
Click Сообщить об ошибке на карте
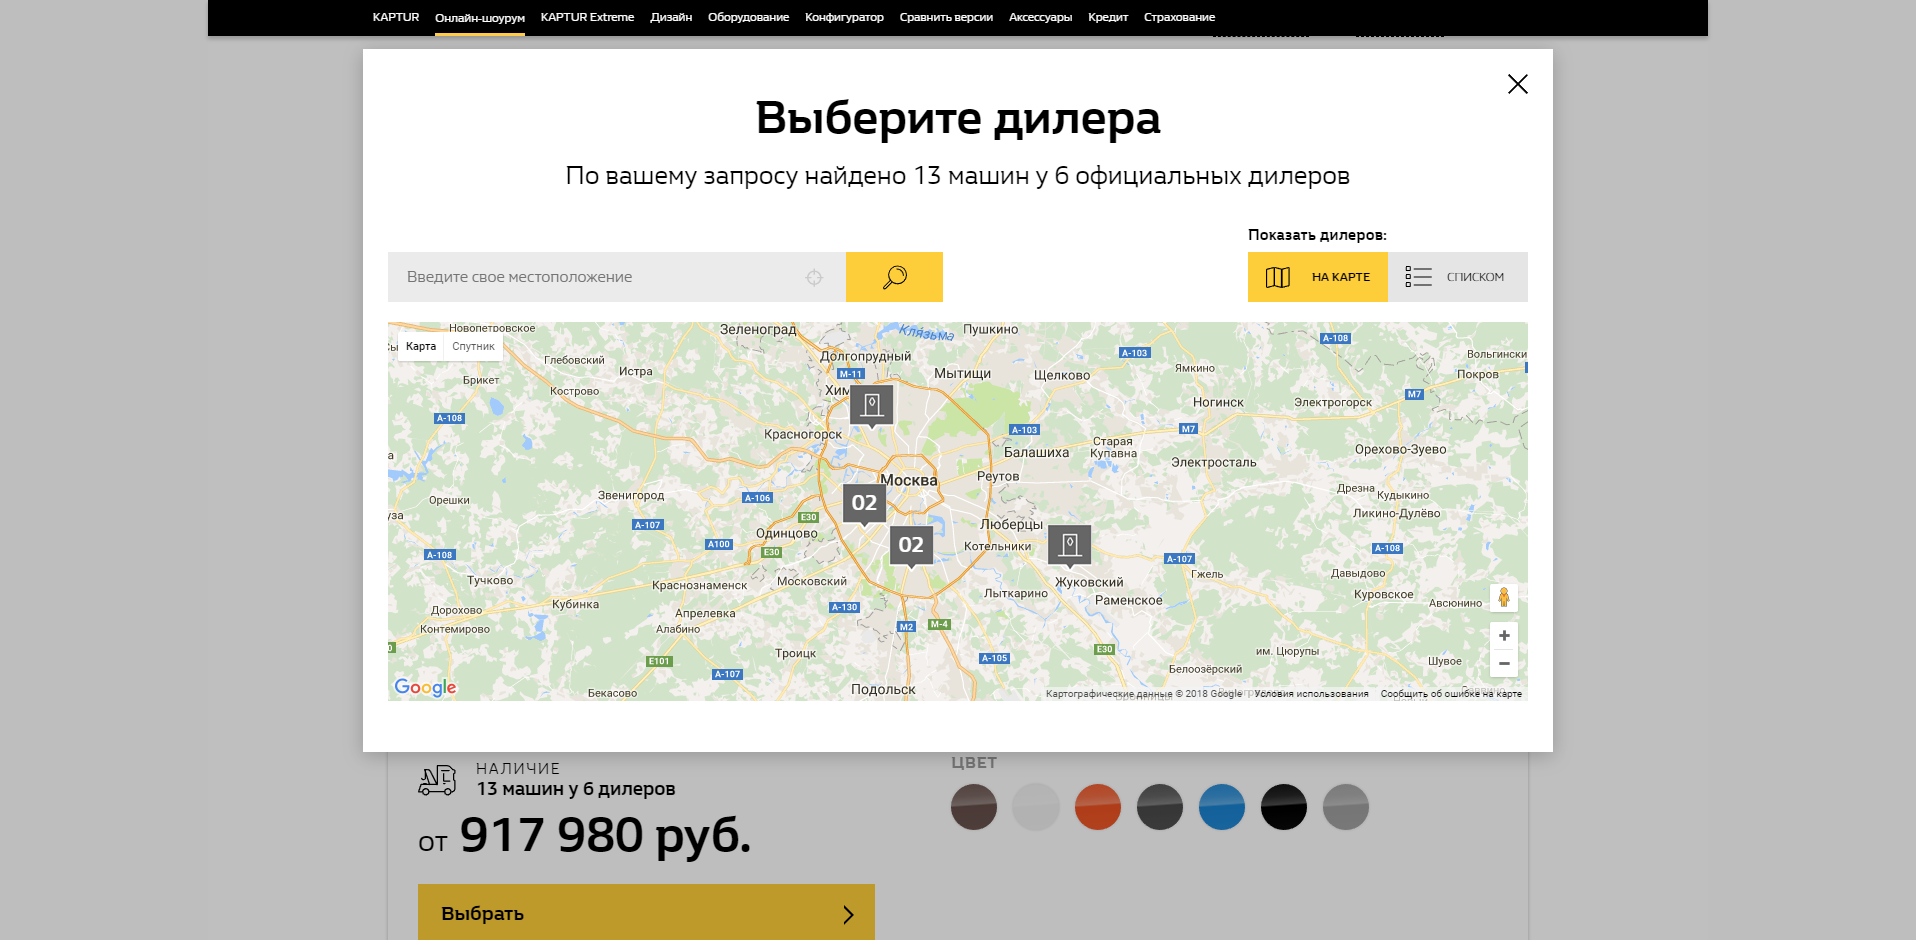click(x=1451, y=693)
